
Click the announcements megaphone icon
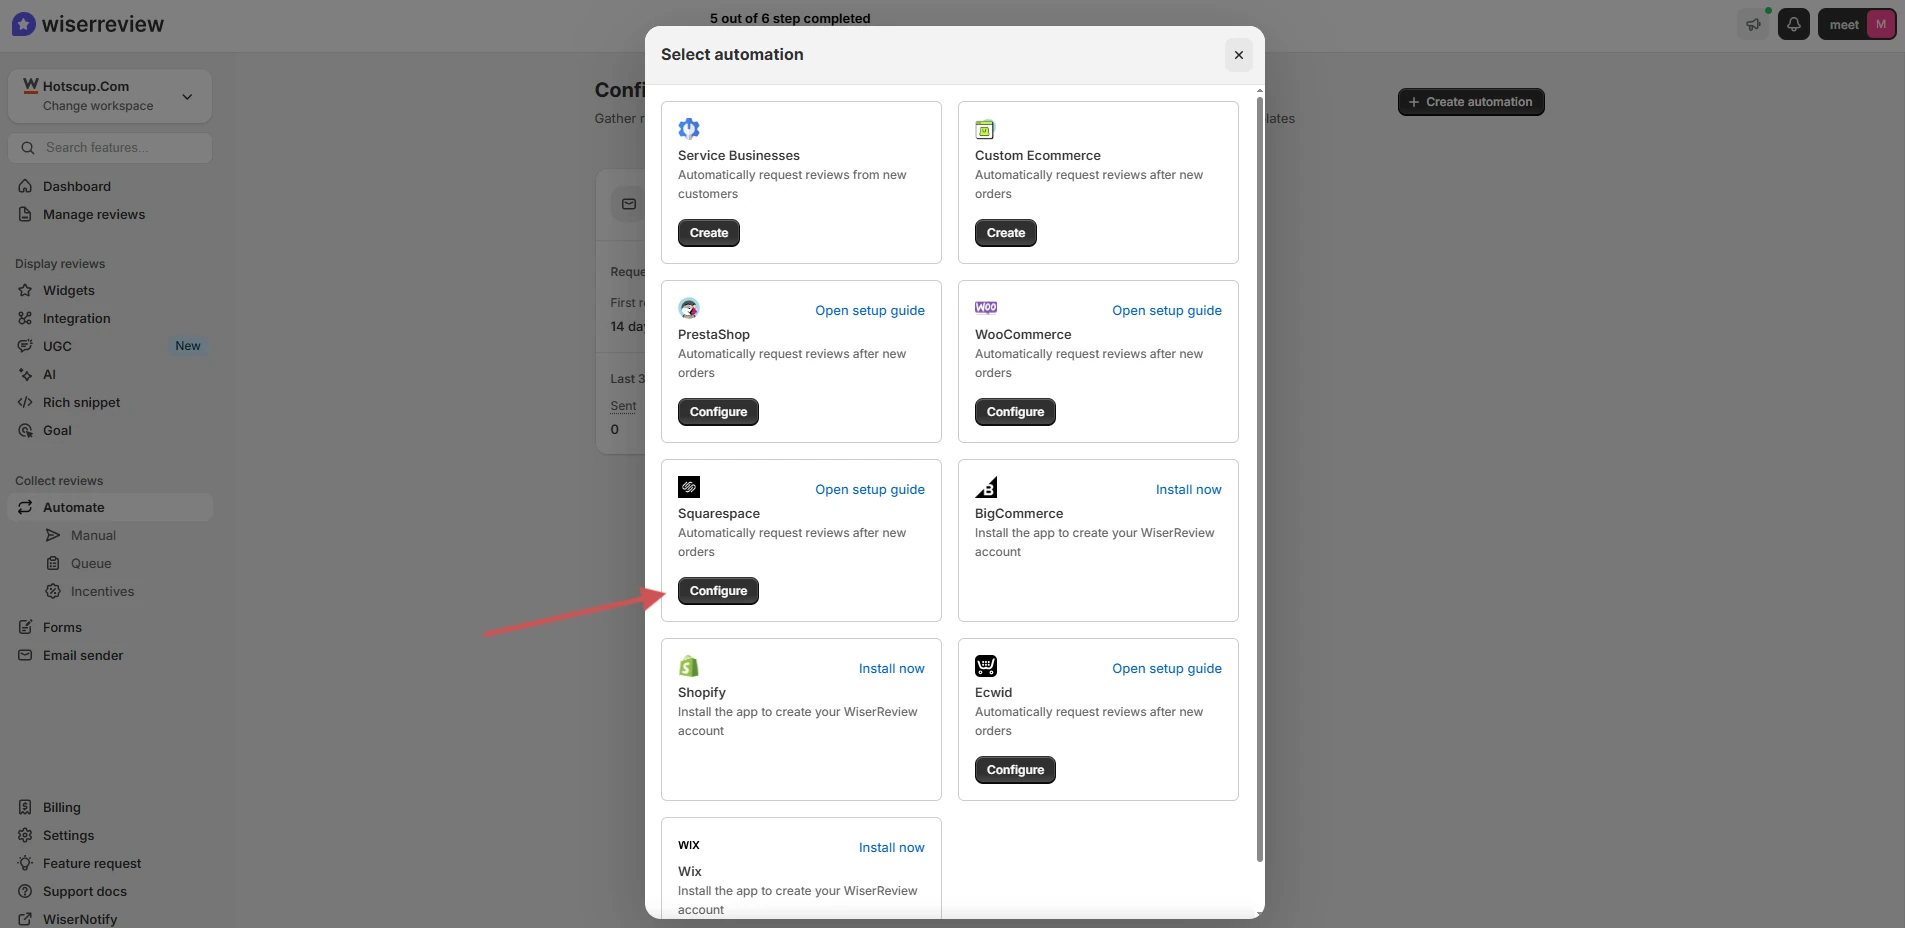coord(1754,24)
